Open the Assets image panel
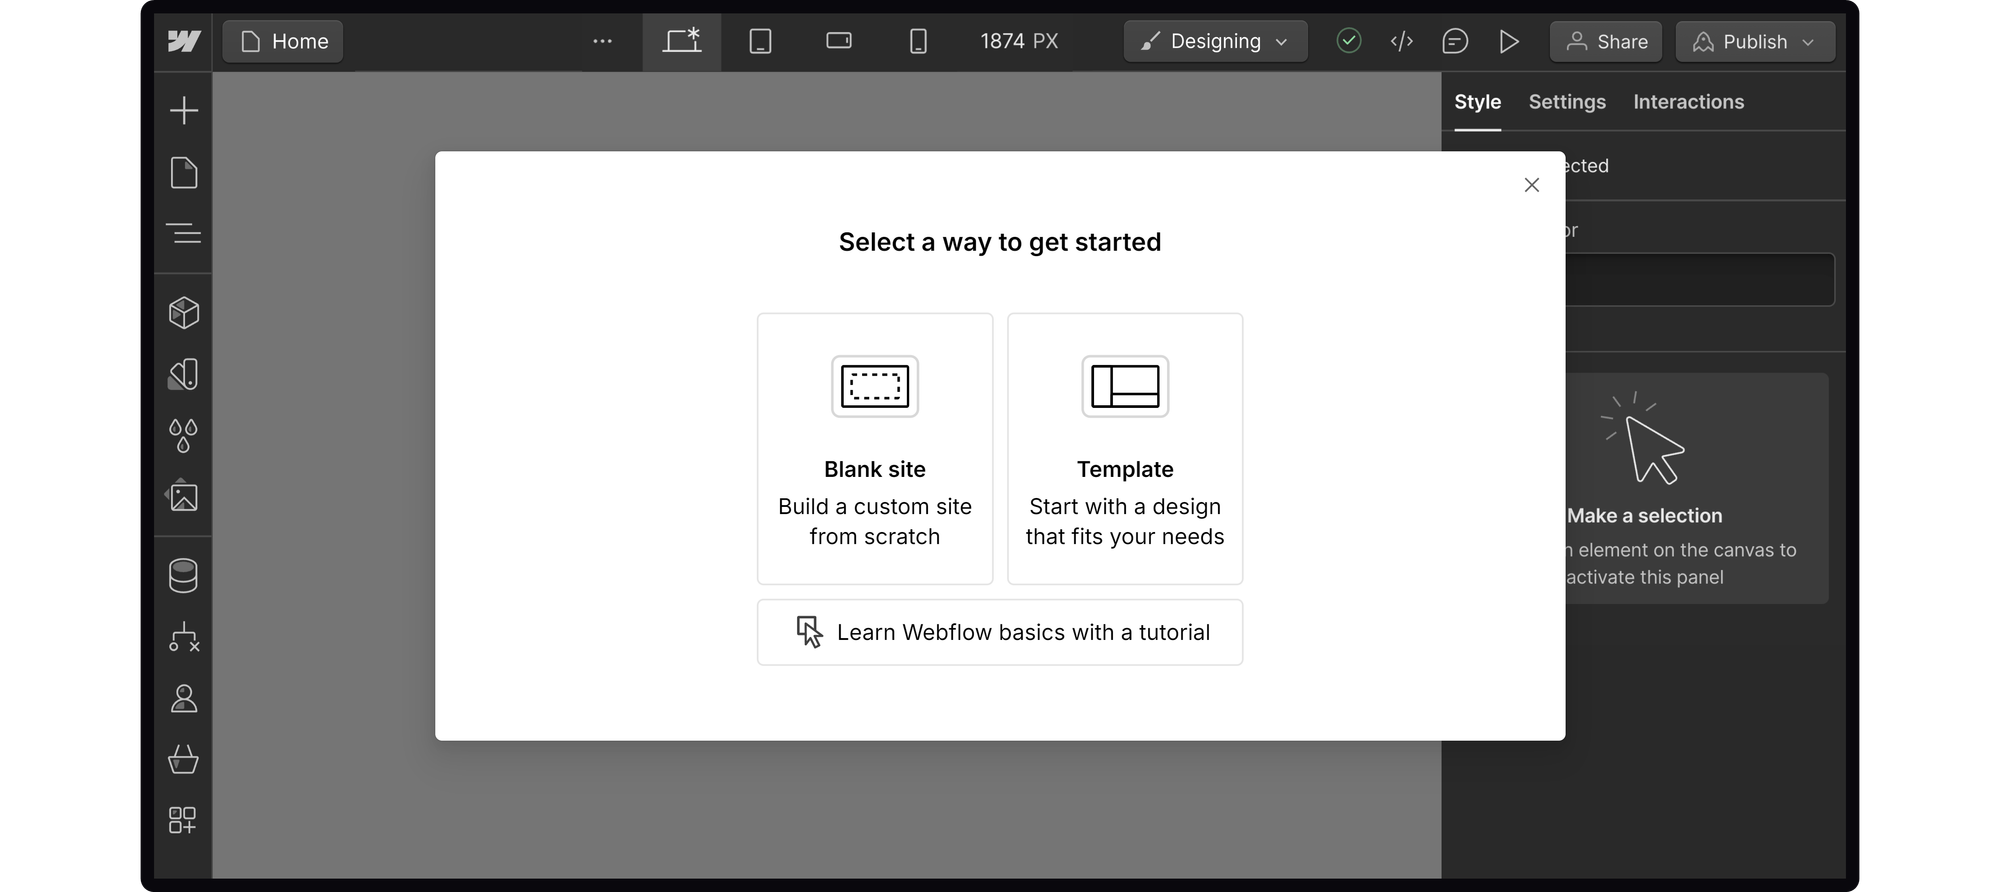 (184, 495)
